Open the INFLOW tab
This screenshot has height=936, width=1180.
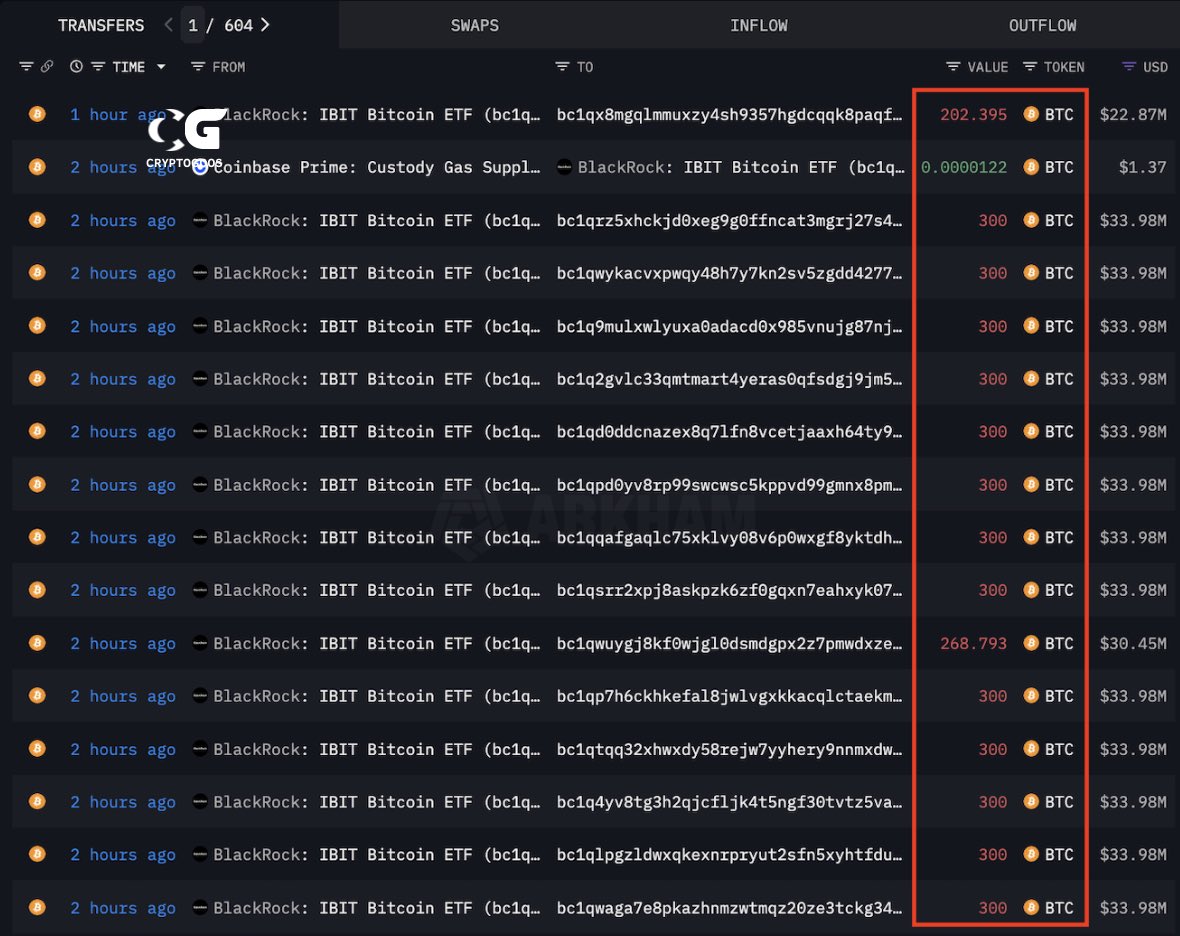pyautogui.click(x=759, y=25)
